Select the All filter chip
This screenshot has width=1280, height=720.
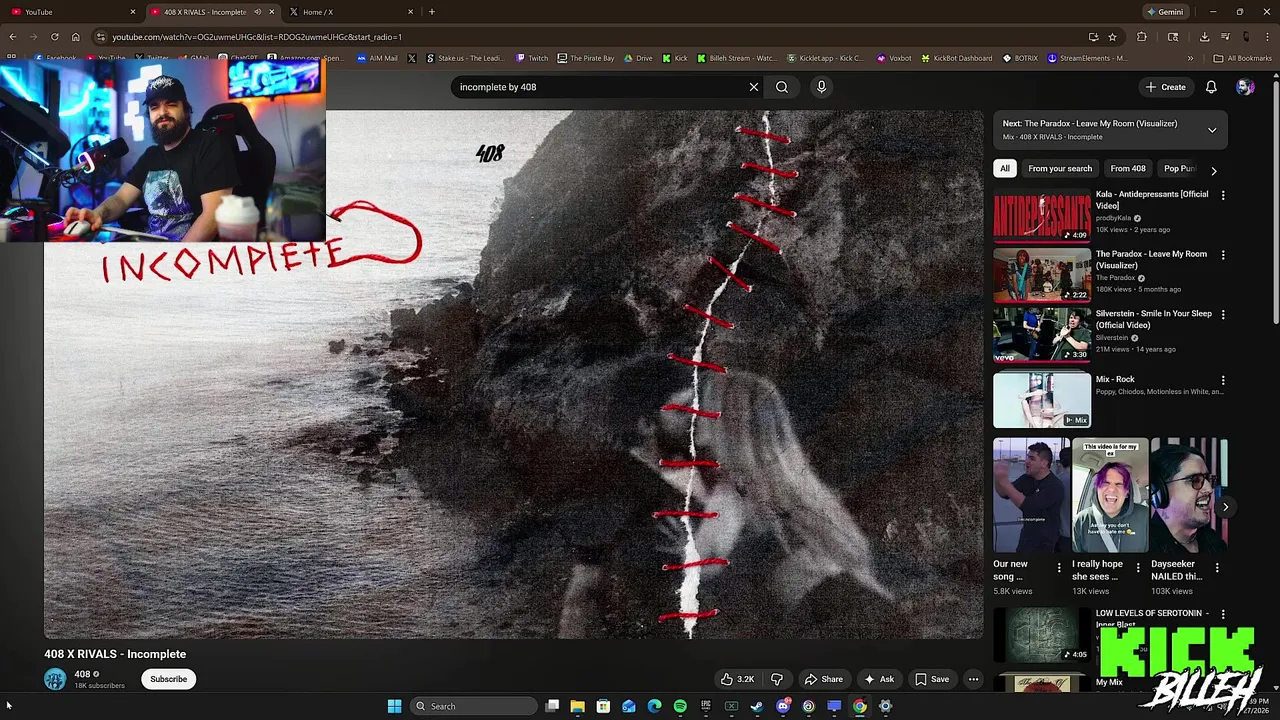(1005, 168)
